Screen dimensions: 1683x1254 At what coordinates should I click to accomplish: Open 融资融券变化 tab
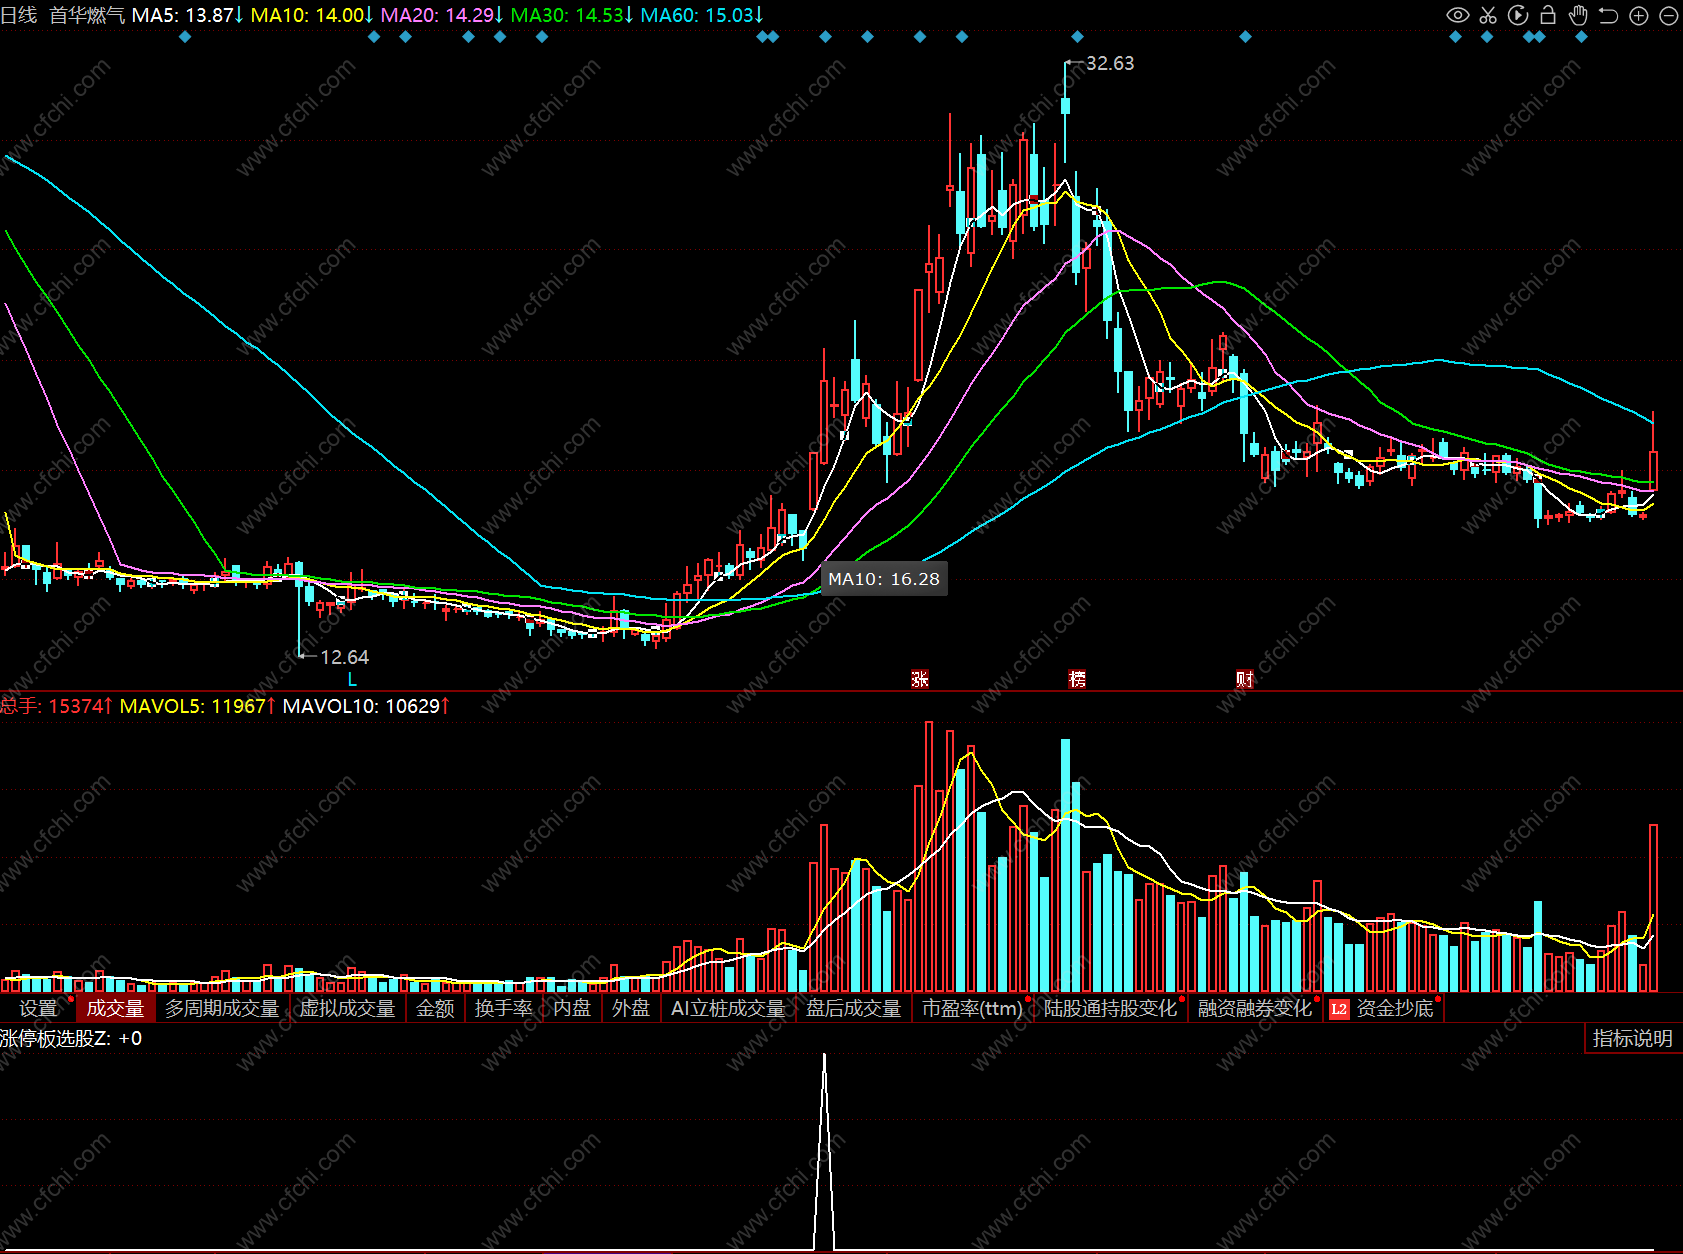[1255, 1008]
